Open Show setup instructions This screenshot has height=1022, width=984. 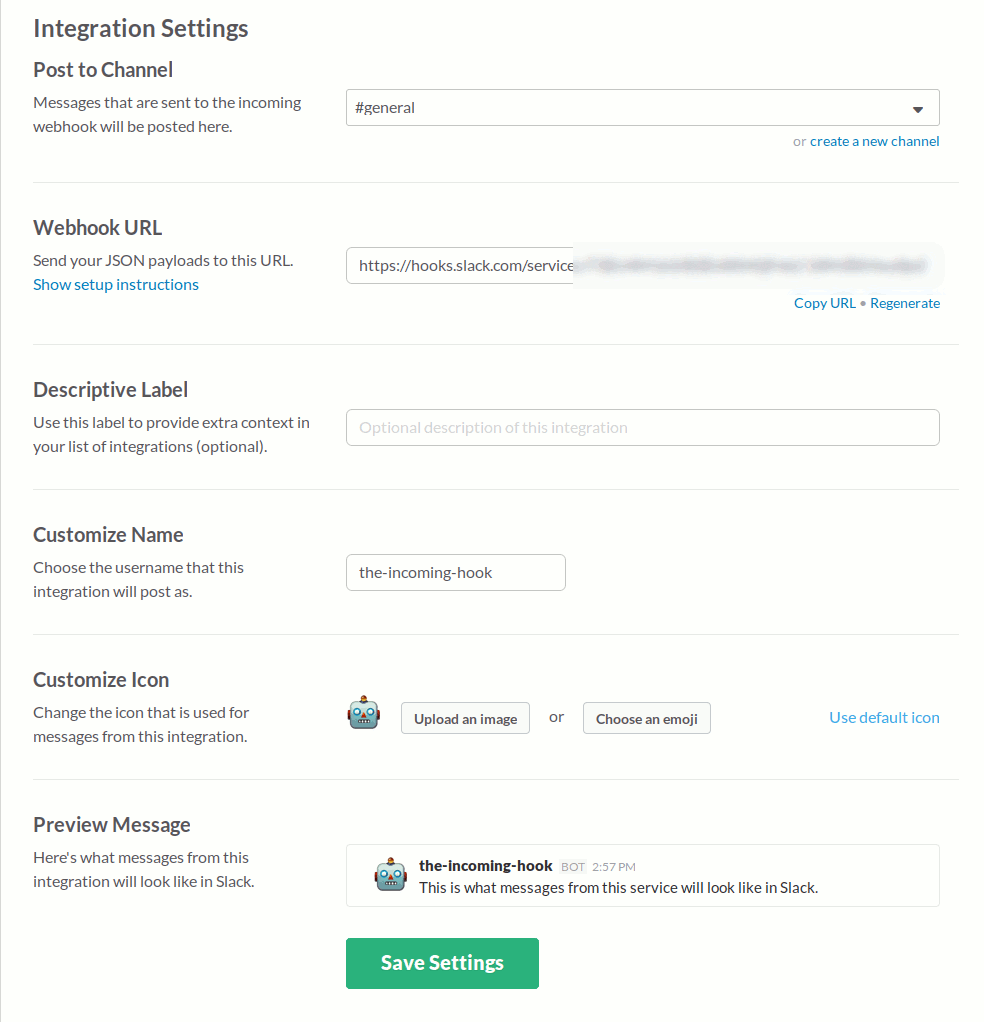click(115, 284)
